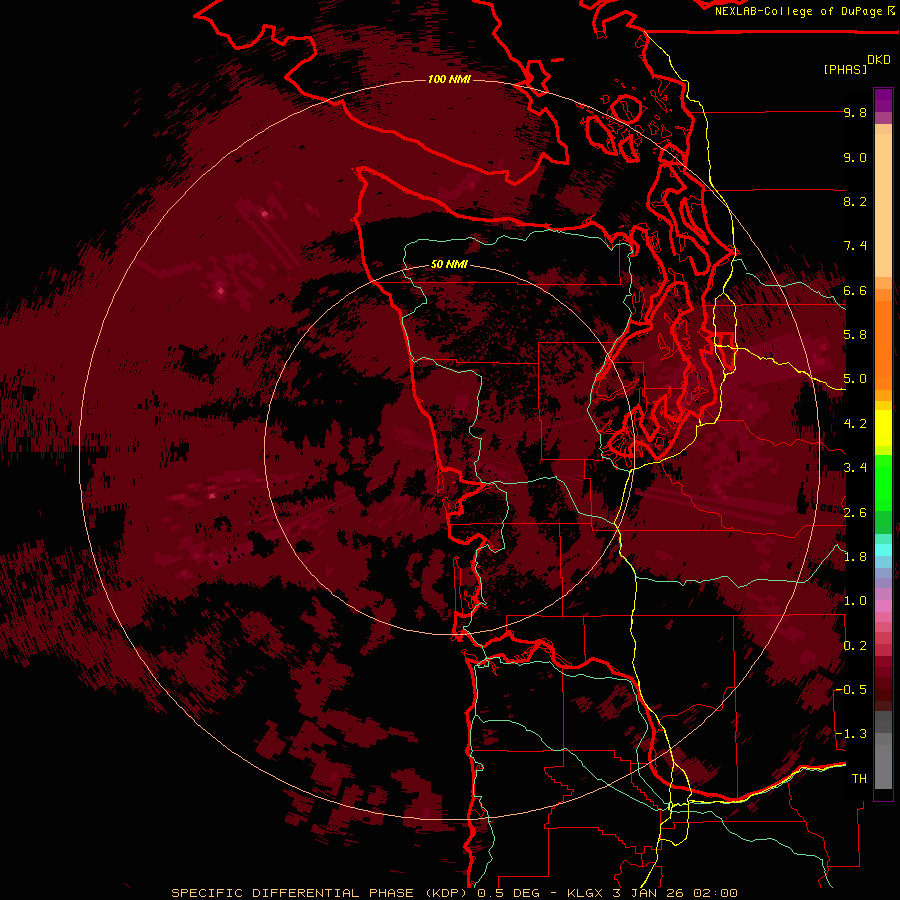Click the 0.2 scale value
Image resolution: width=900 pixels, height=900 pixels.
pos(855,646)
